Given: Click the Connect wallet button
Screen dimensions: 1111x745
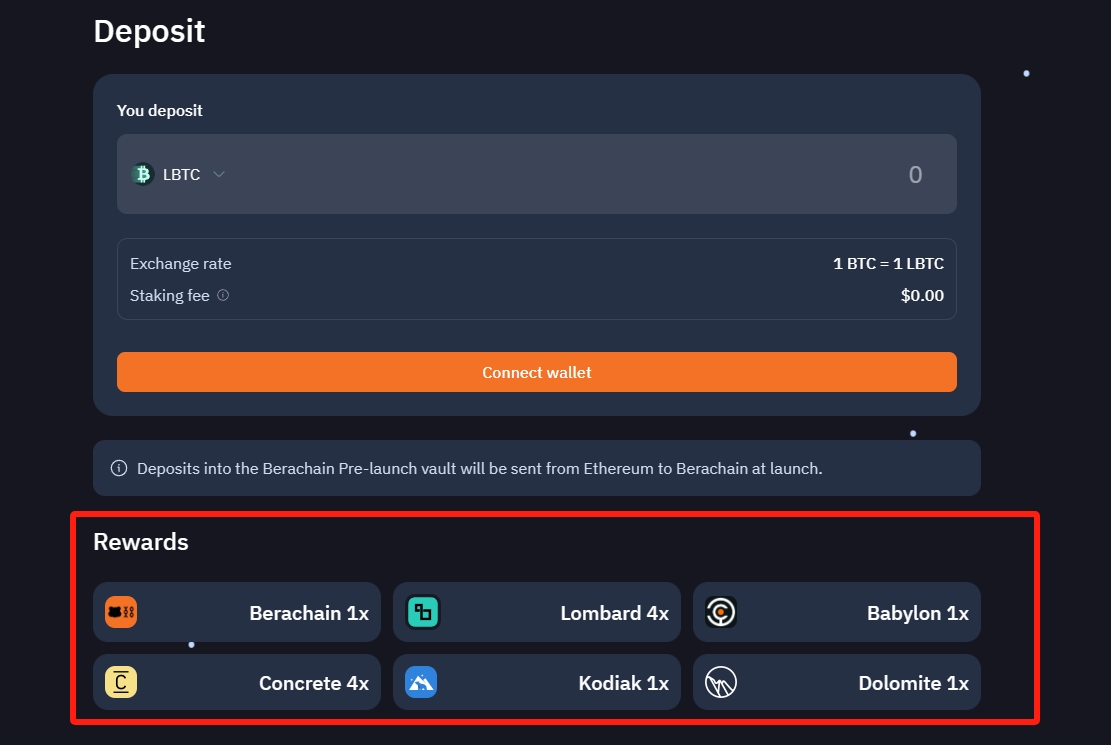Looking at the screenshot, I should tap(536, 372).
